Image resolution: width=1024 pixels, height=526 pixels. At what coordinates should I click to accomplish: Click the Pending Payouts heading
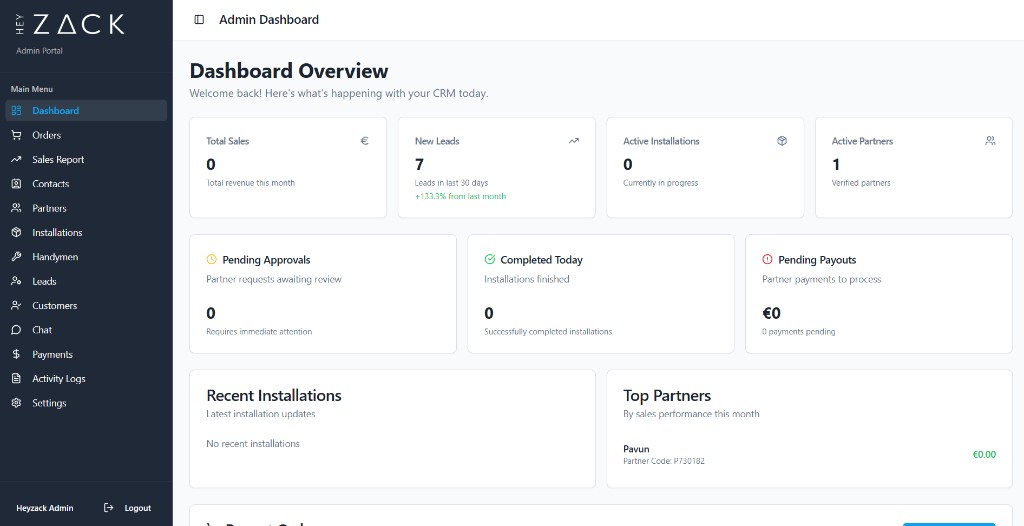pyautogui.click(x=817, y=259)
